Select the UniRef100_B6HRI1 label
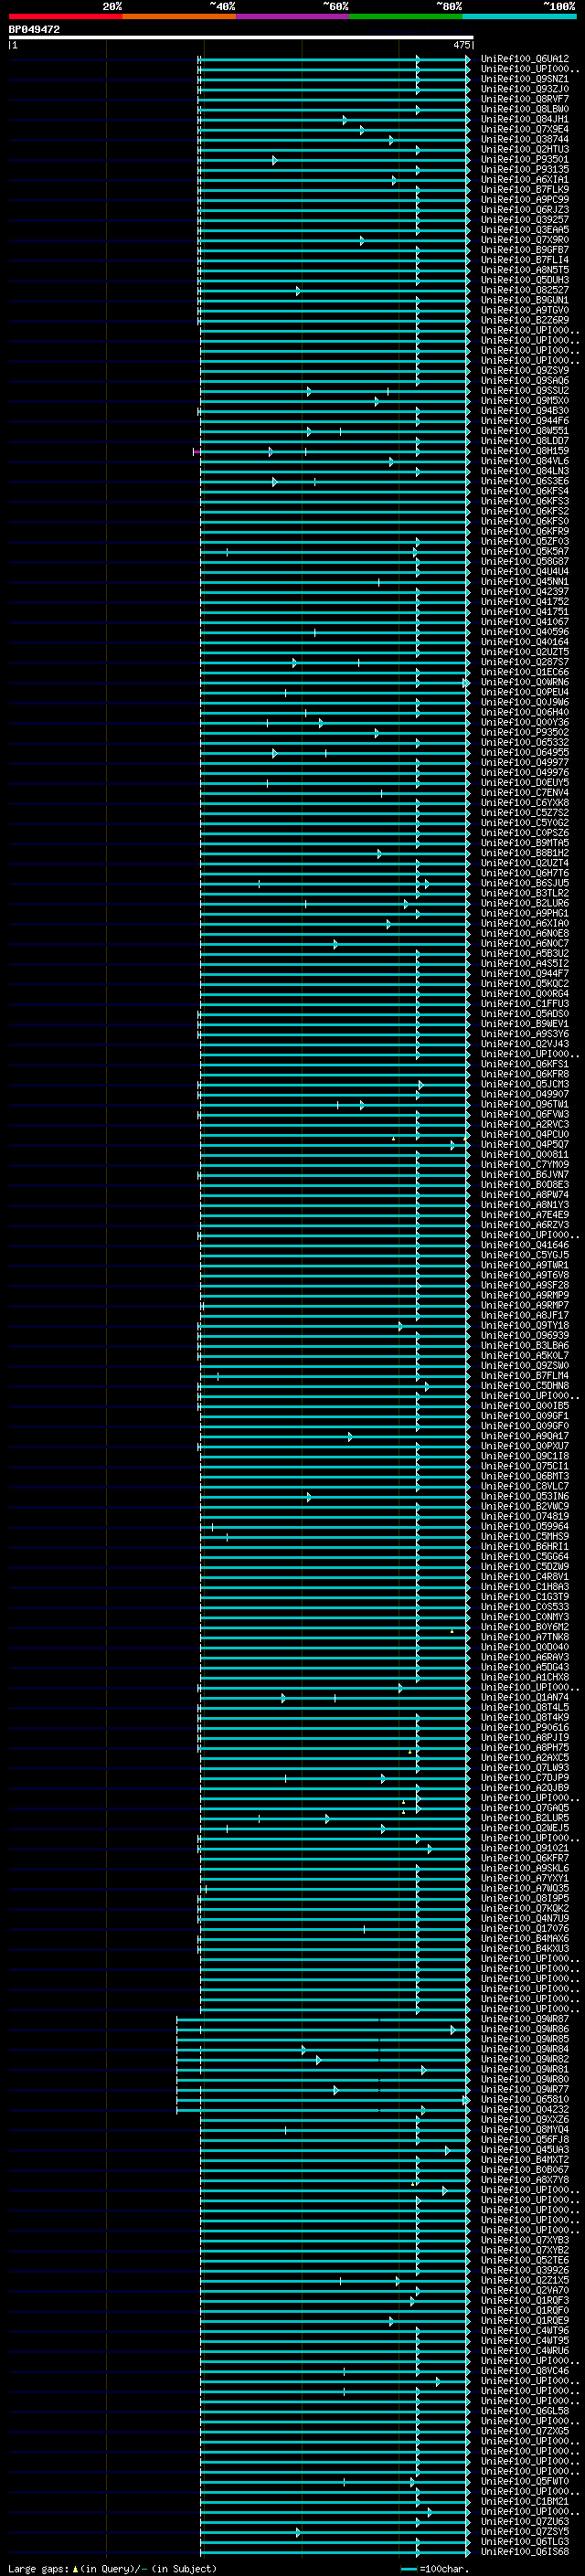The image size is (585, 2576). 525,1546
